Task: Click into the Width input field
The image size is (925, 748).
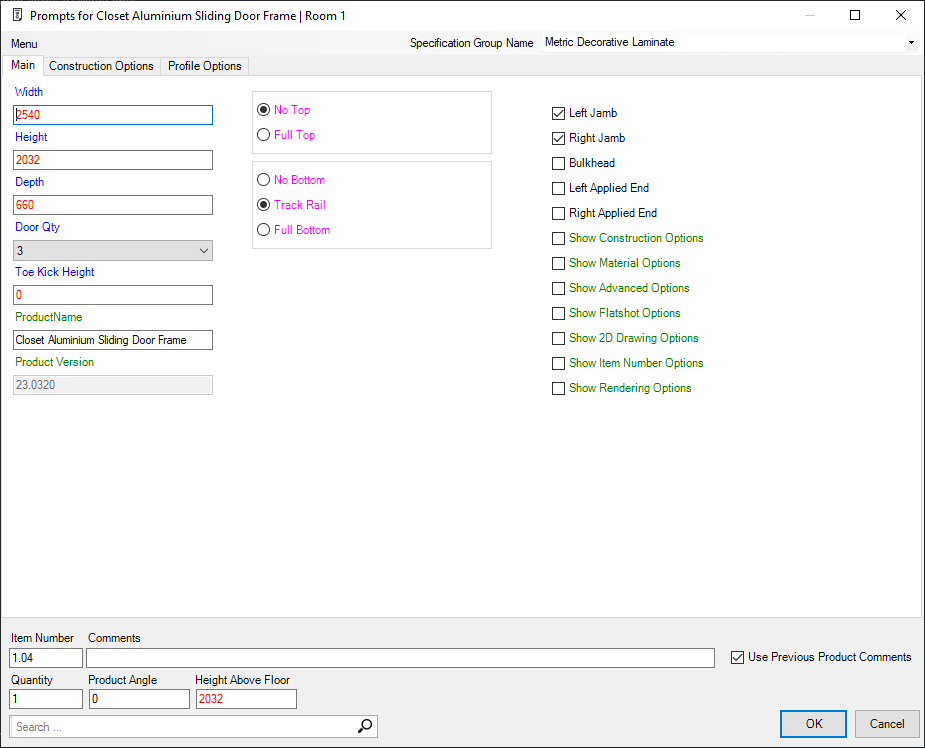Action: (x=113, y=115)
